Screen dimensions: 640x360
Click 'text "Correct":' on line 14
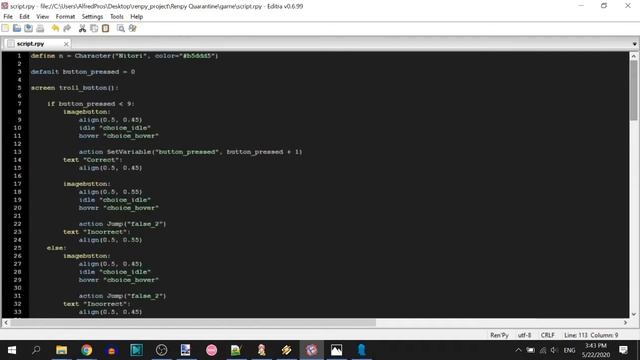point(93,160)
